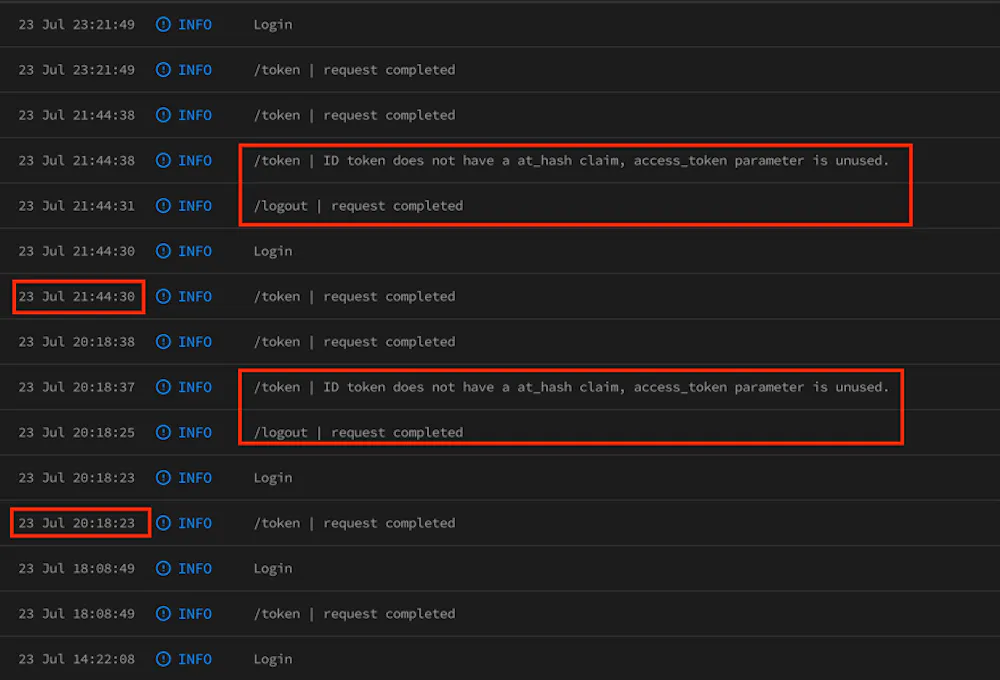Click the info icon on the 21:44:30 /token request completed row
The height and width of the screenshot is (680, 1000).
pyautogui.click(x=163, y=296)
